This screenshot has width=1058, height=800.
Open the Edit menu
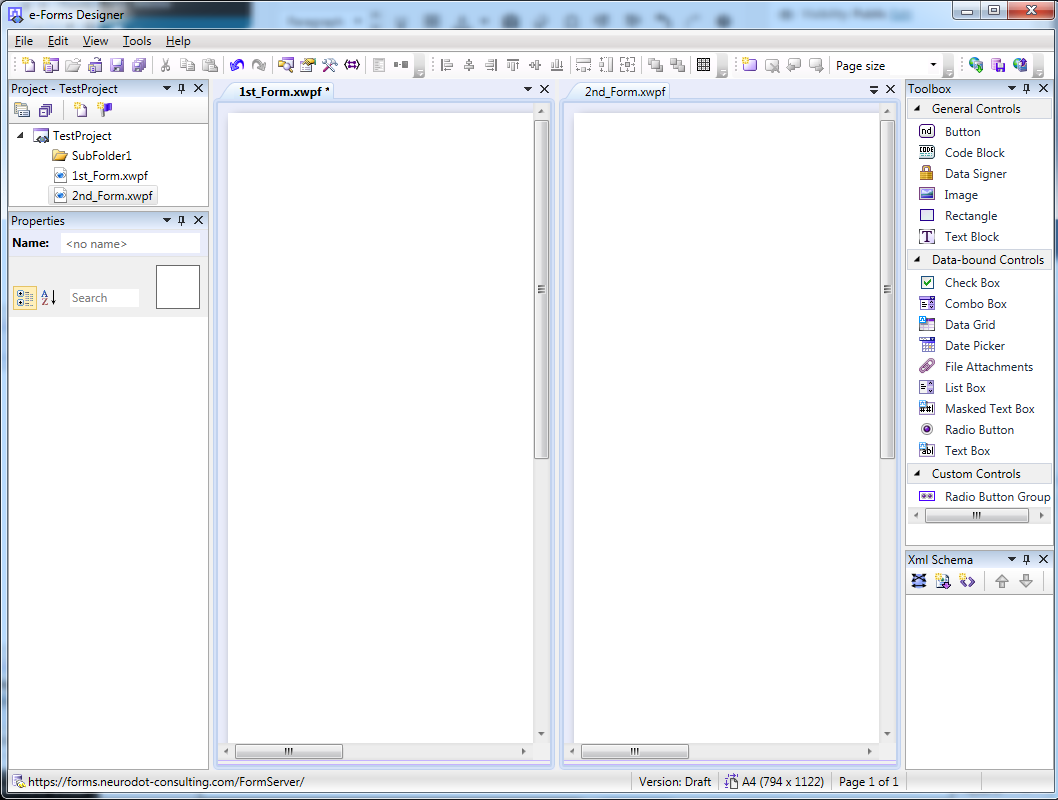point(58,41)
